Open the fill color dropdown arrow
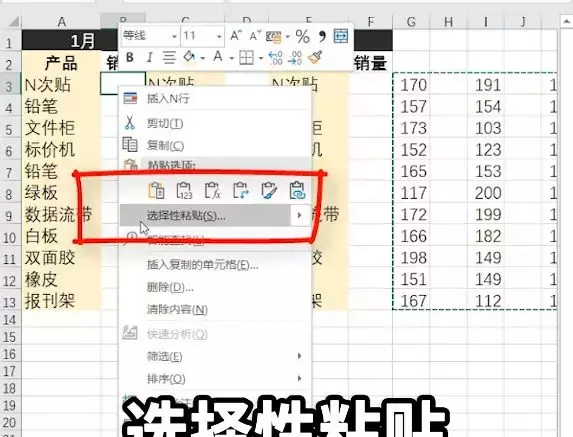 [202, 58]
